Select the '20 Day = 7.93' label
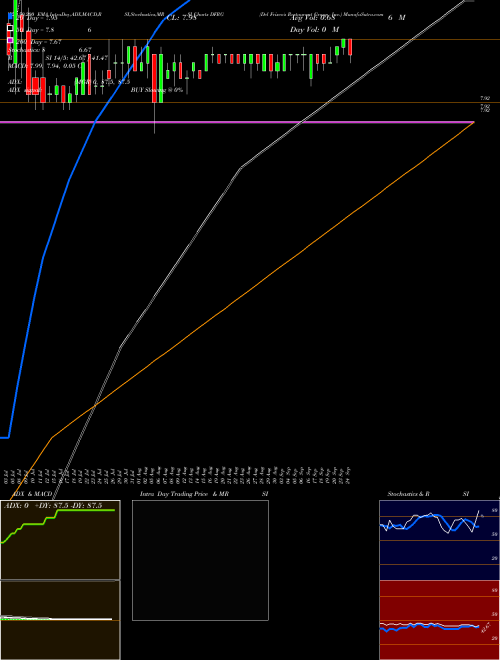This screenshot has height=660, width=500. 35,18
